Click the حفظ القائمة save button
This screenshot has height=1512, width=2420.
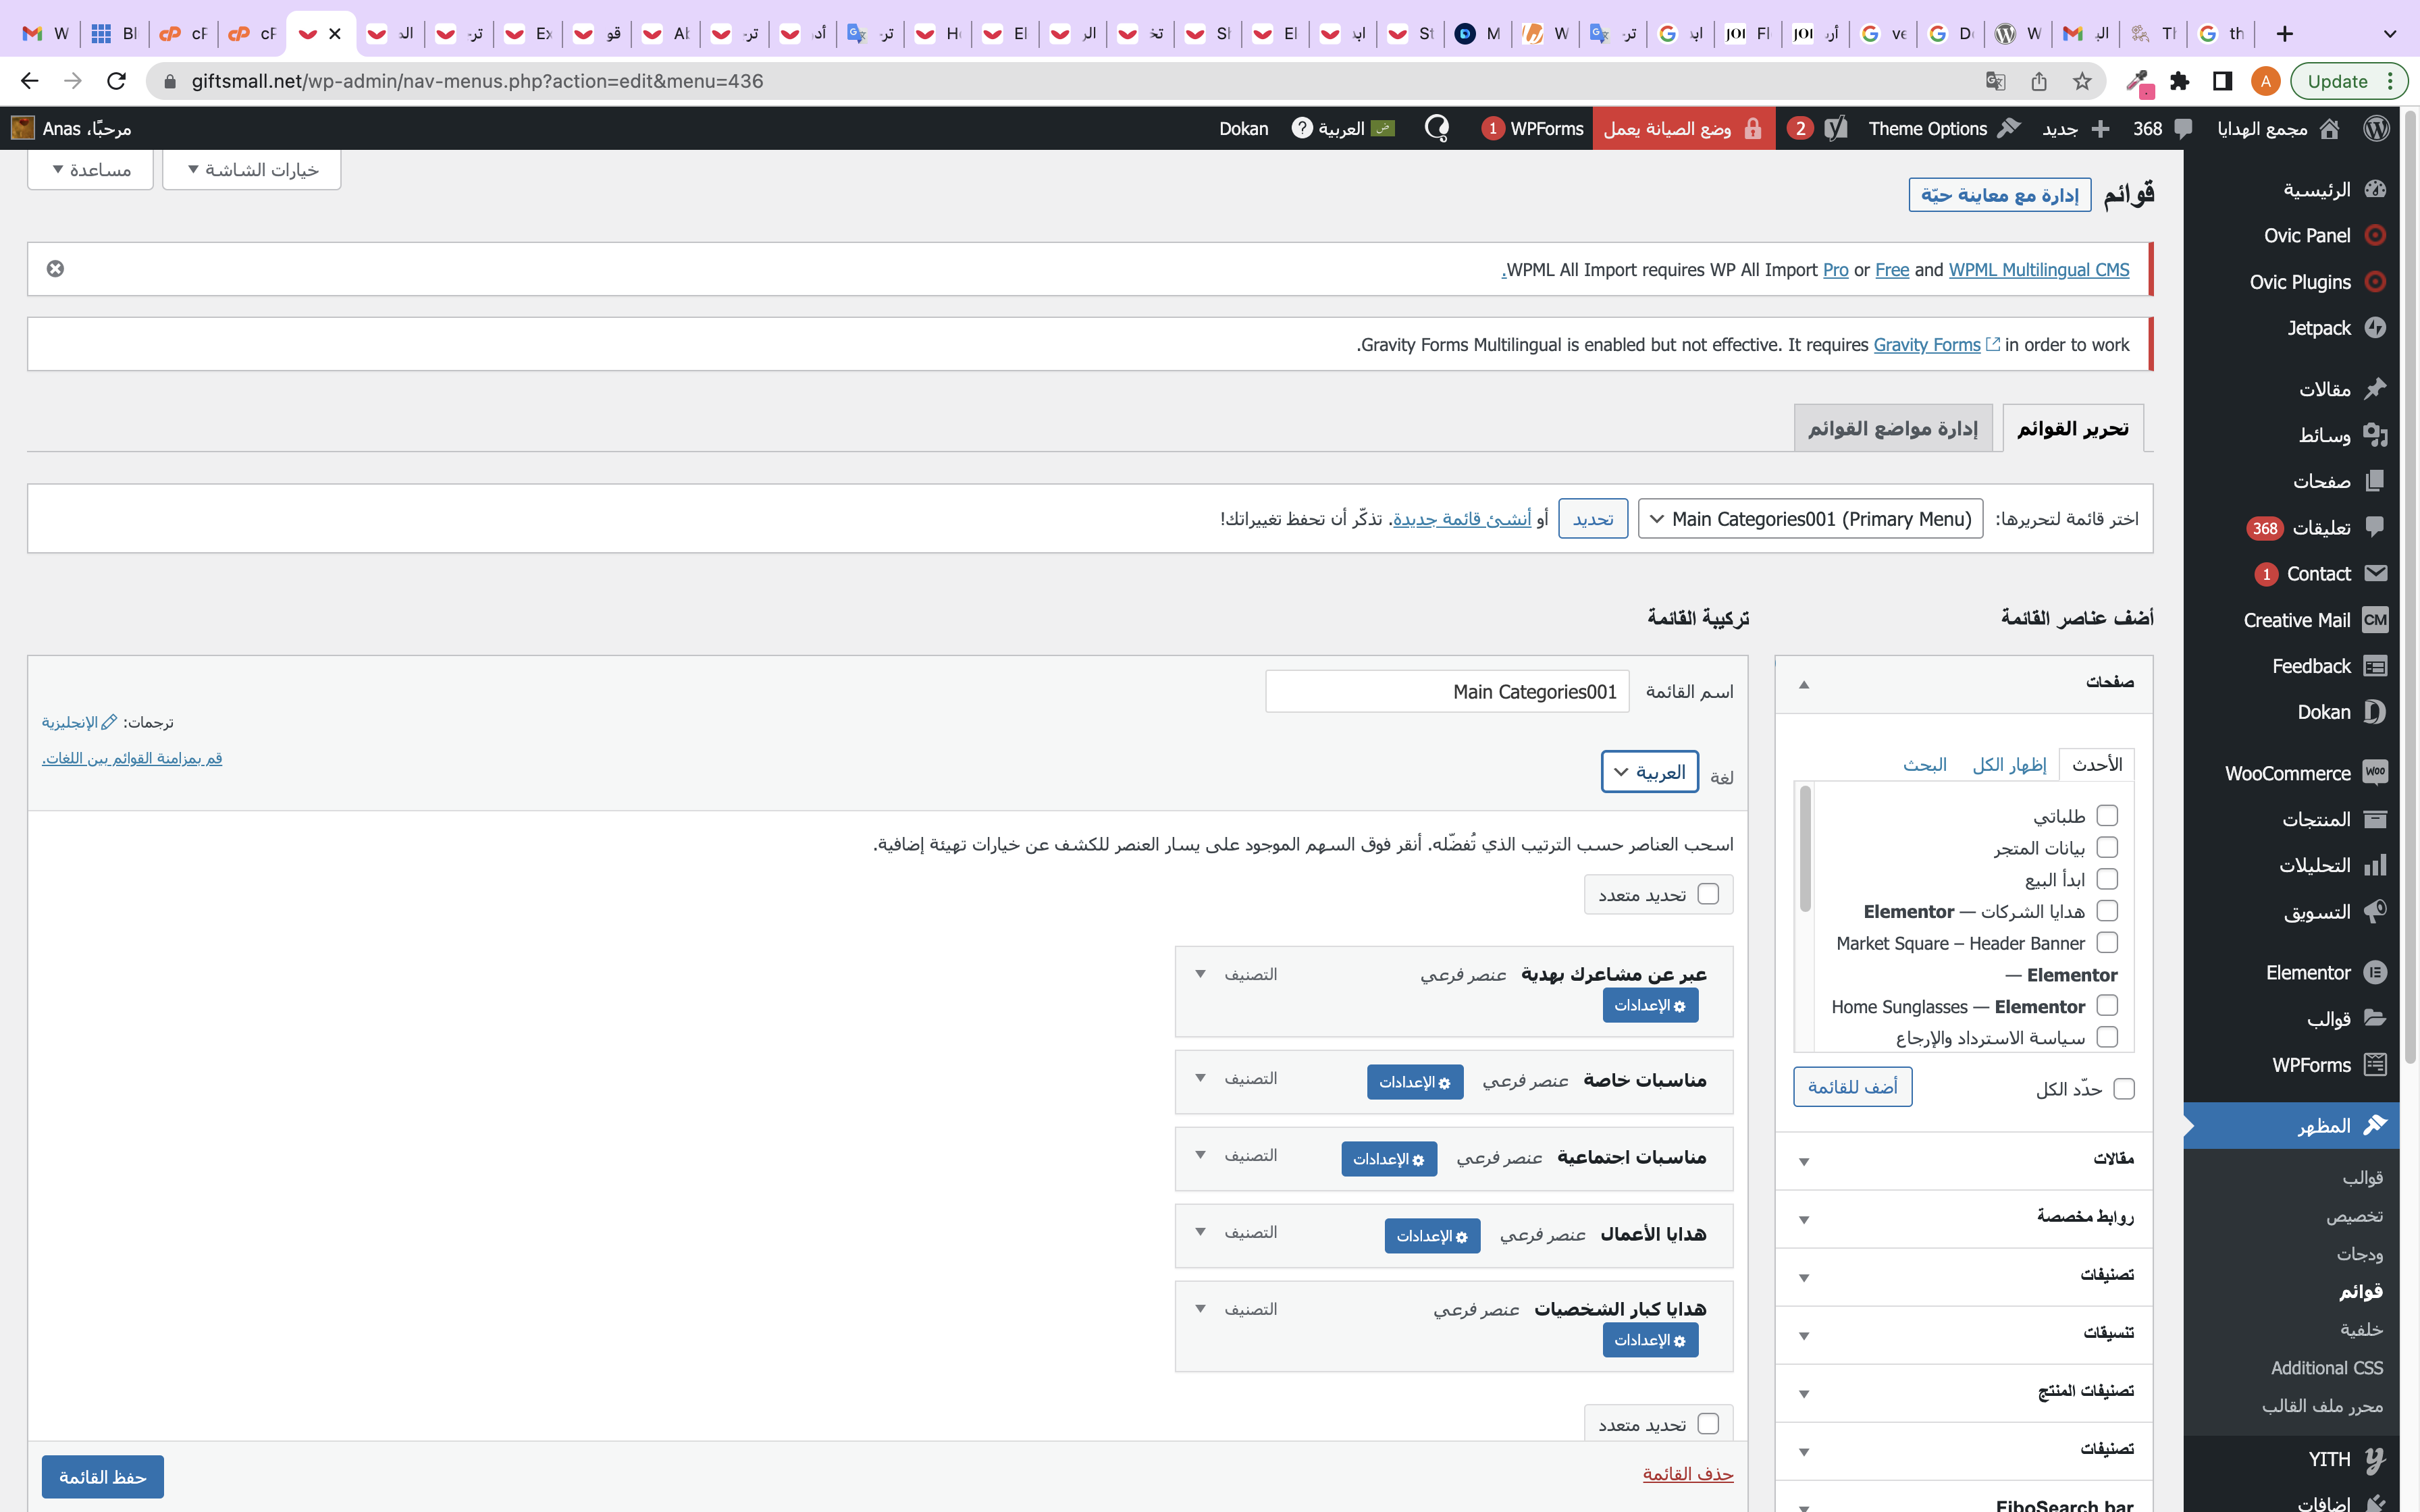coord(102,1477)
